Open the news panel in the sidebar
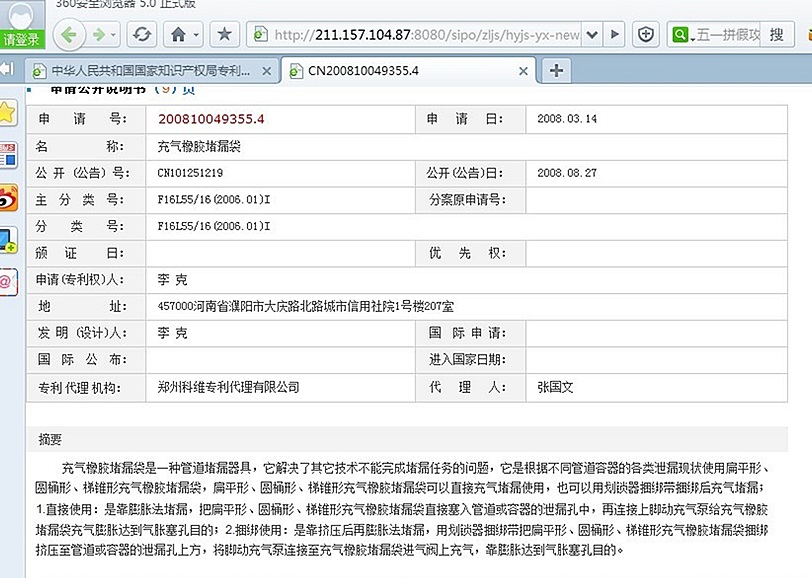Screen dimensions: 812x578 [x=8, y=154]
